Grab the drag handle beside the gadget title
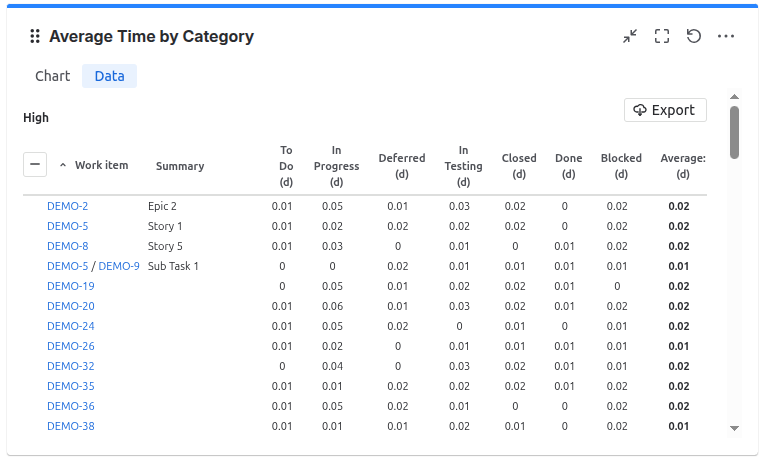 pos(35,36)
